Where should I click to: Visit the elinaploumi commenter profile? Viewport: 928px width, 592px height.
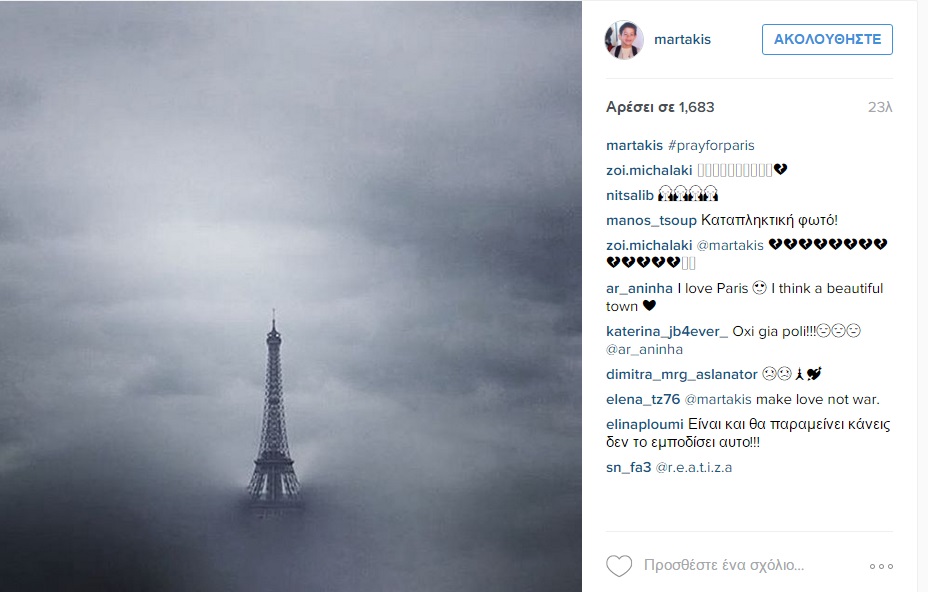(x=645, y=424)
